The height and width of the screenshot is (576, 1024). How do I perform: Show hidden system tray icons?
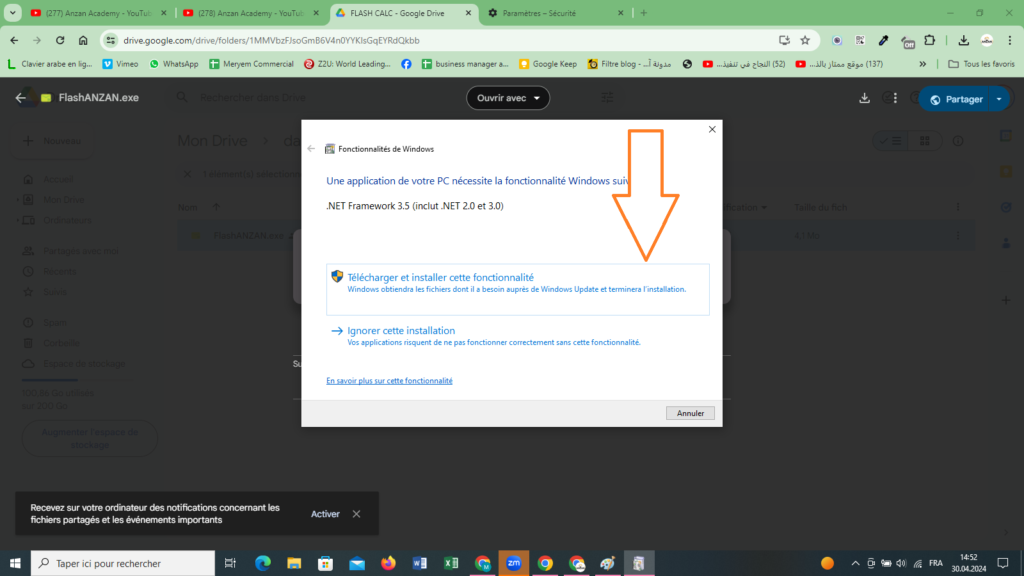coord(855,563)
